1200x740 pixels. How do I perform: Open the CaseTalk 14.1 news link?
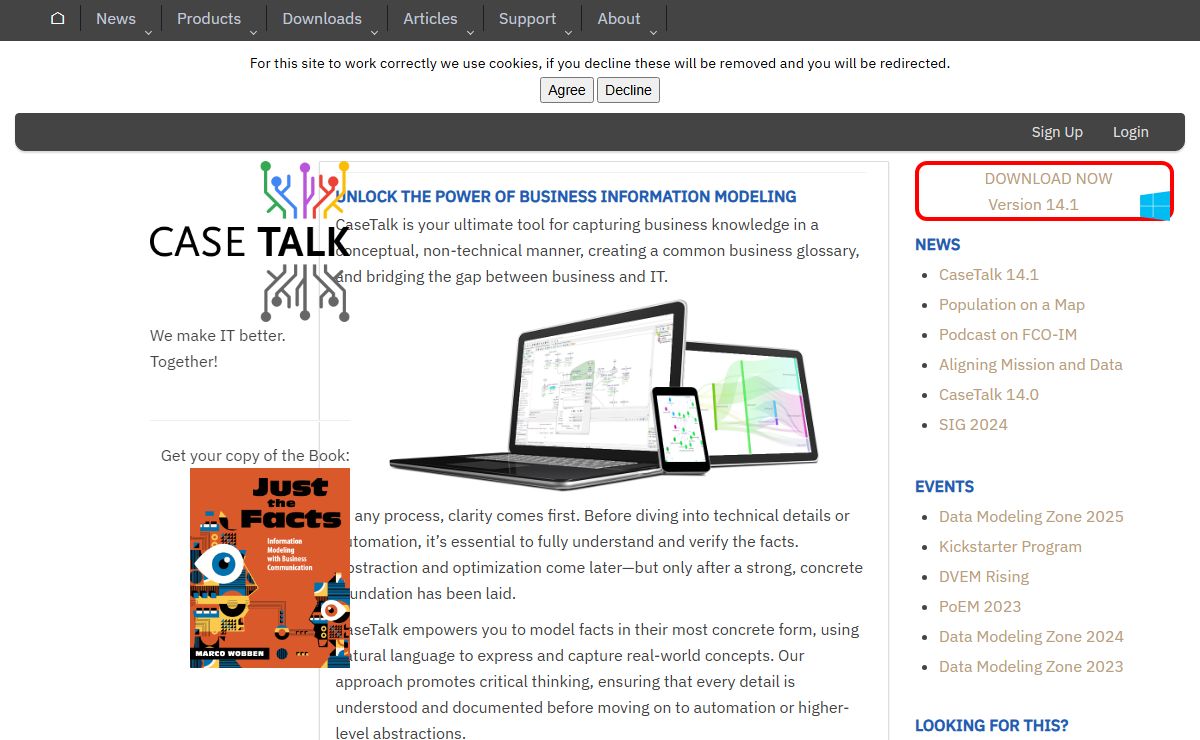tap(988, 275)
